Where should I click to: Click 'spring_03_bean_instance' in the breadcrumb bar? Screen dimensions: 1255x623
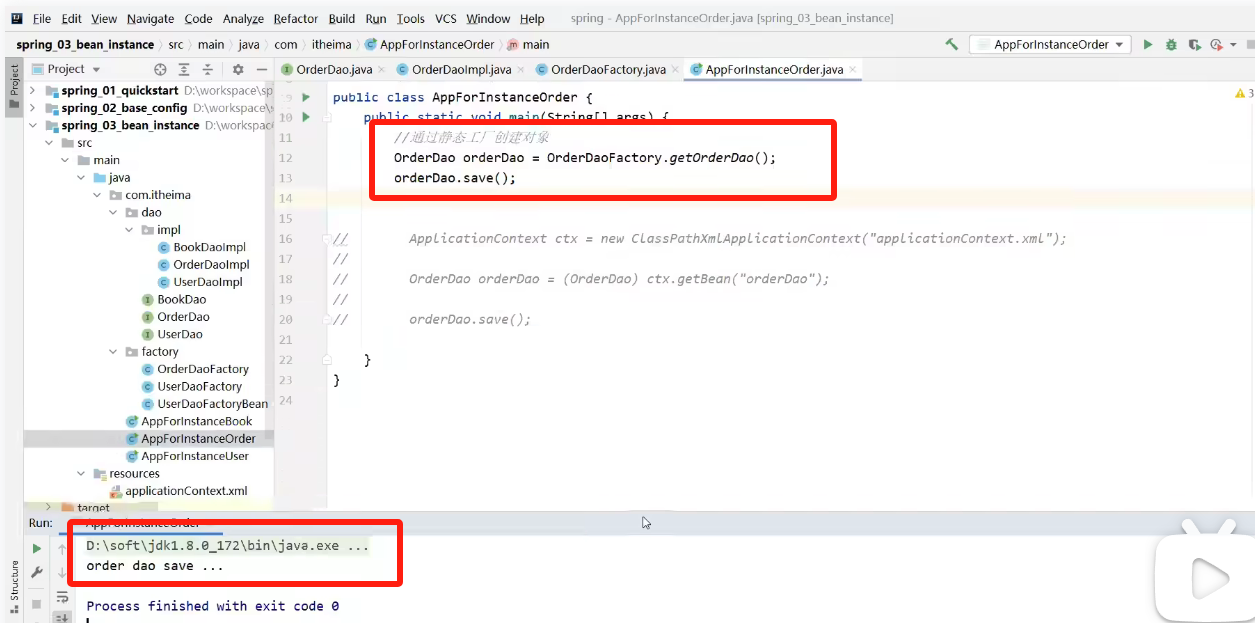point(85,44)
